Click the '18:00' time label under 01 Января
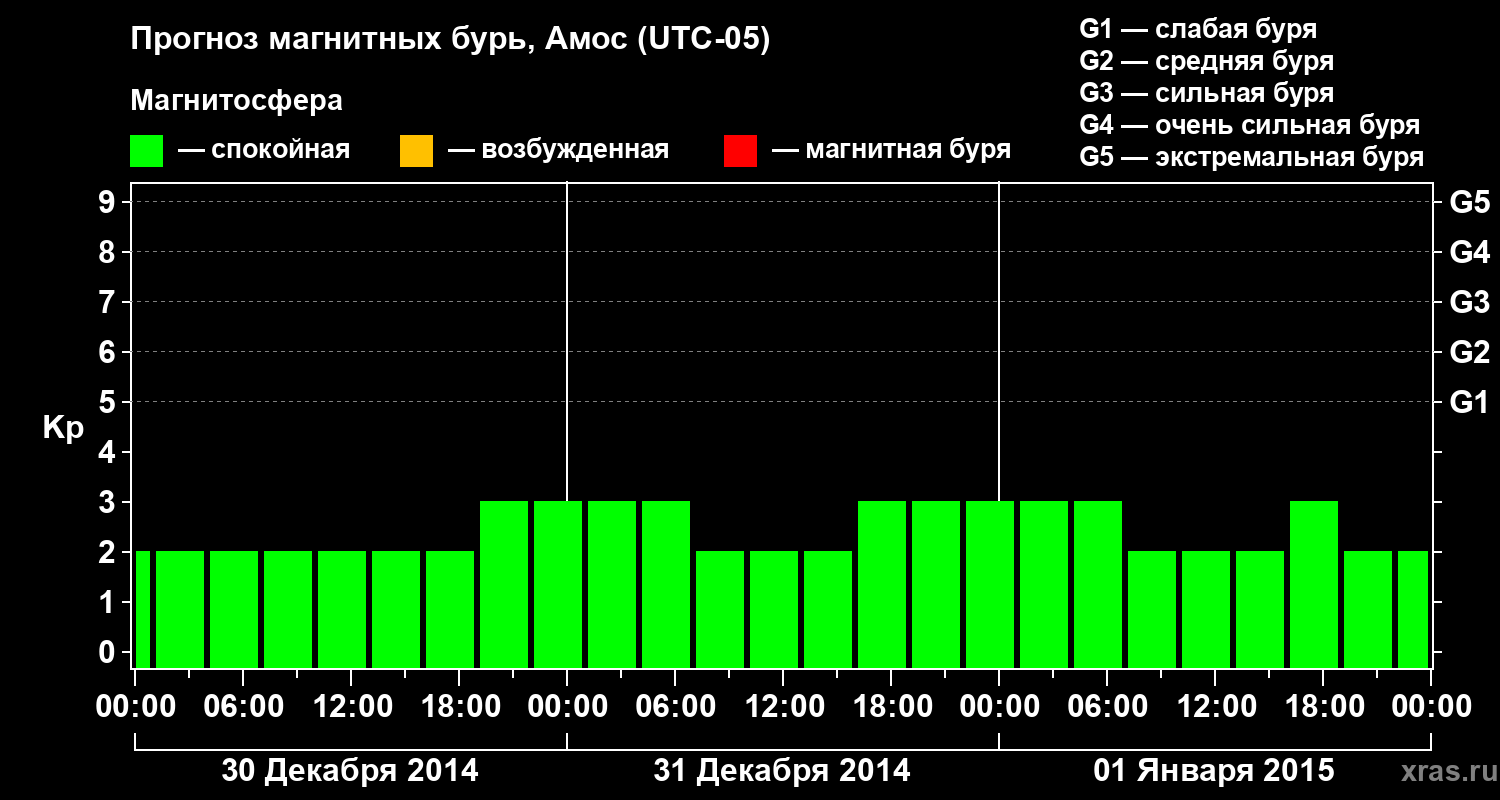 (1323, 706)
